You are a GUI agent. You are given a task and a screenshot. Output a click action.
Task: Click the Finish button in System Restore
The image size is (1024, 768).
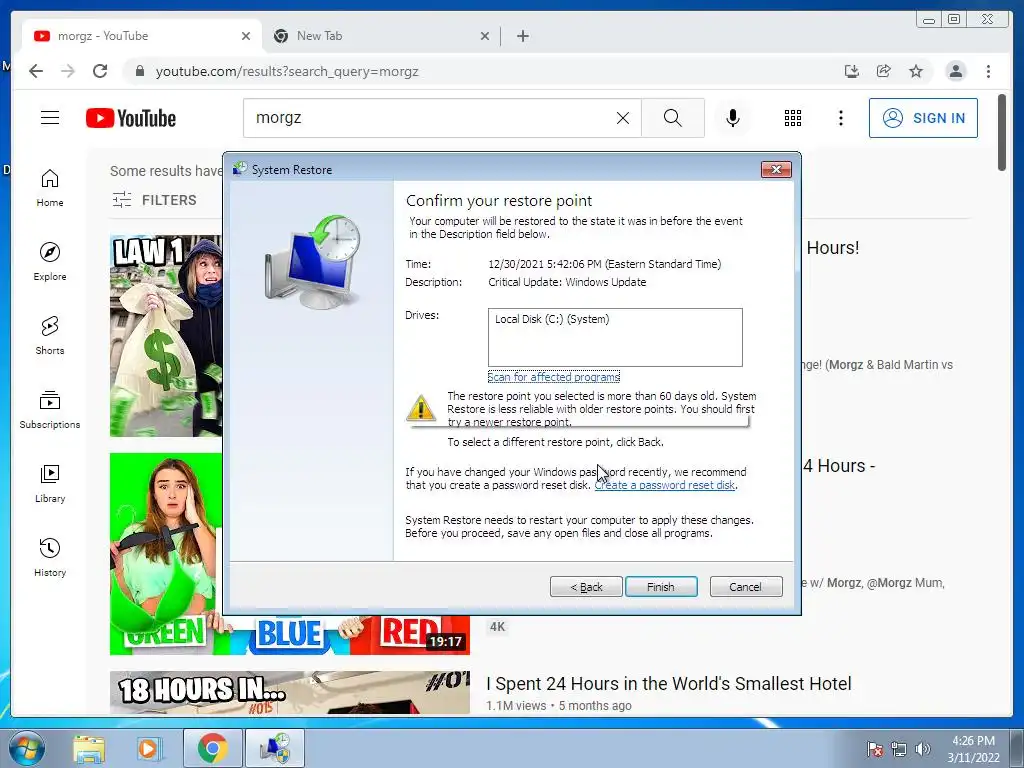[x=661, y=586]
